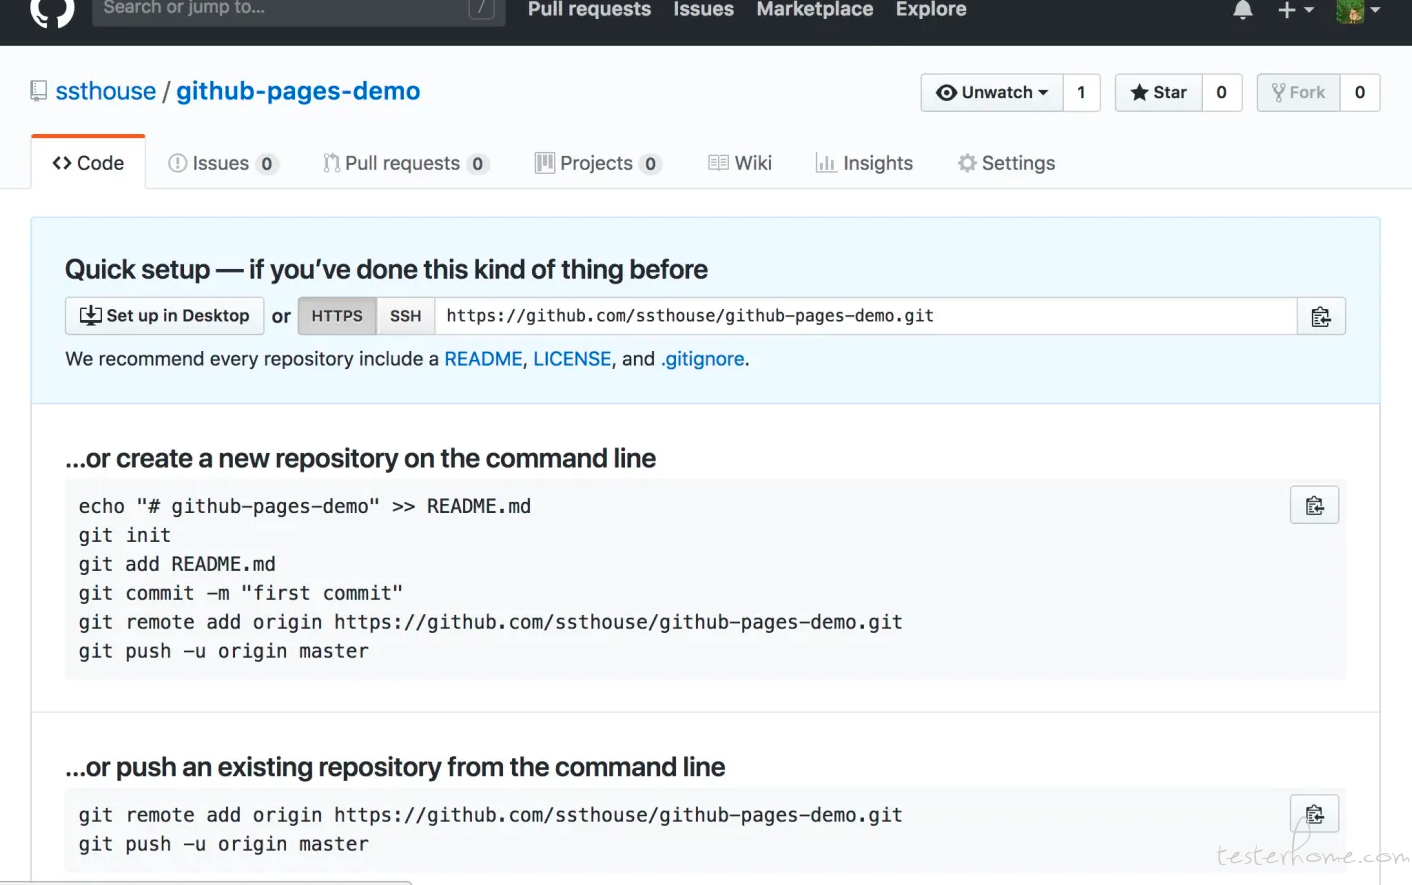The height and width of the screenshot is (885, 1412).
Task: Click the ssthouse owner link
Action: 106,91
